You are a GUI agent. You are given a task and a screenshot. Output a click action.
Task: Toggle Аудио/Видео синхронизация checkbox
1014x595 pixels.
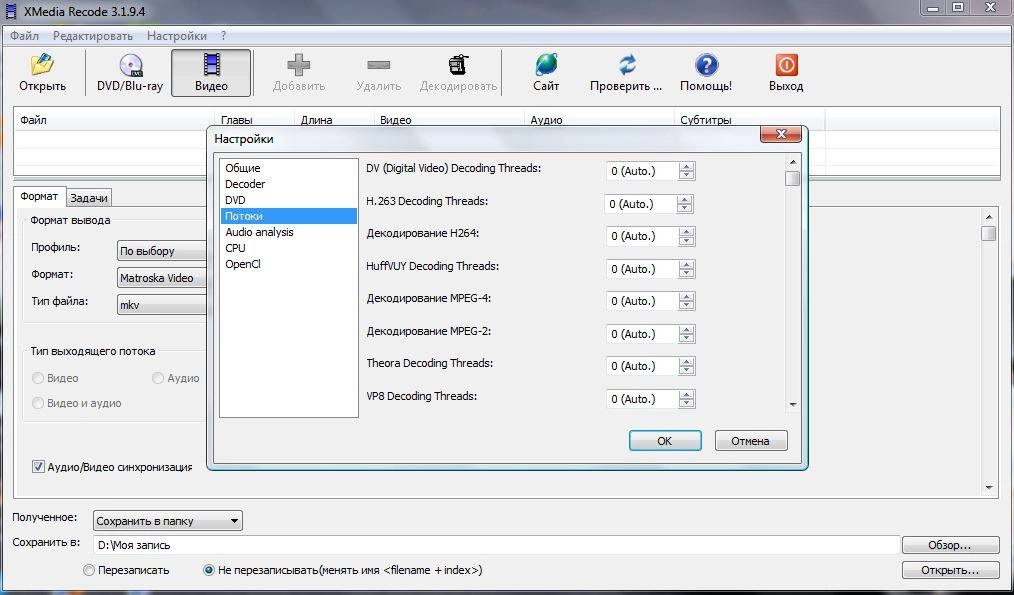(x=38, y=466)
